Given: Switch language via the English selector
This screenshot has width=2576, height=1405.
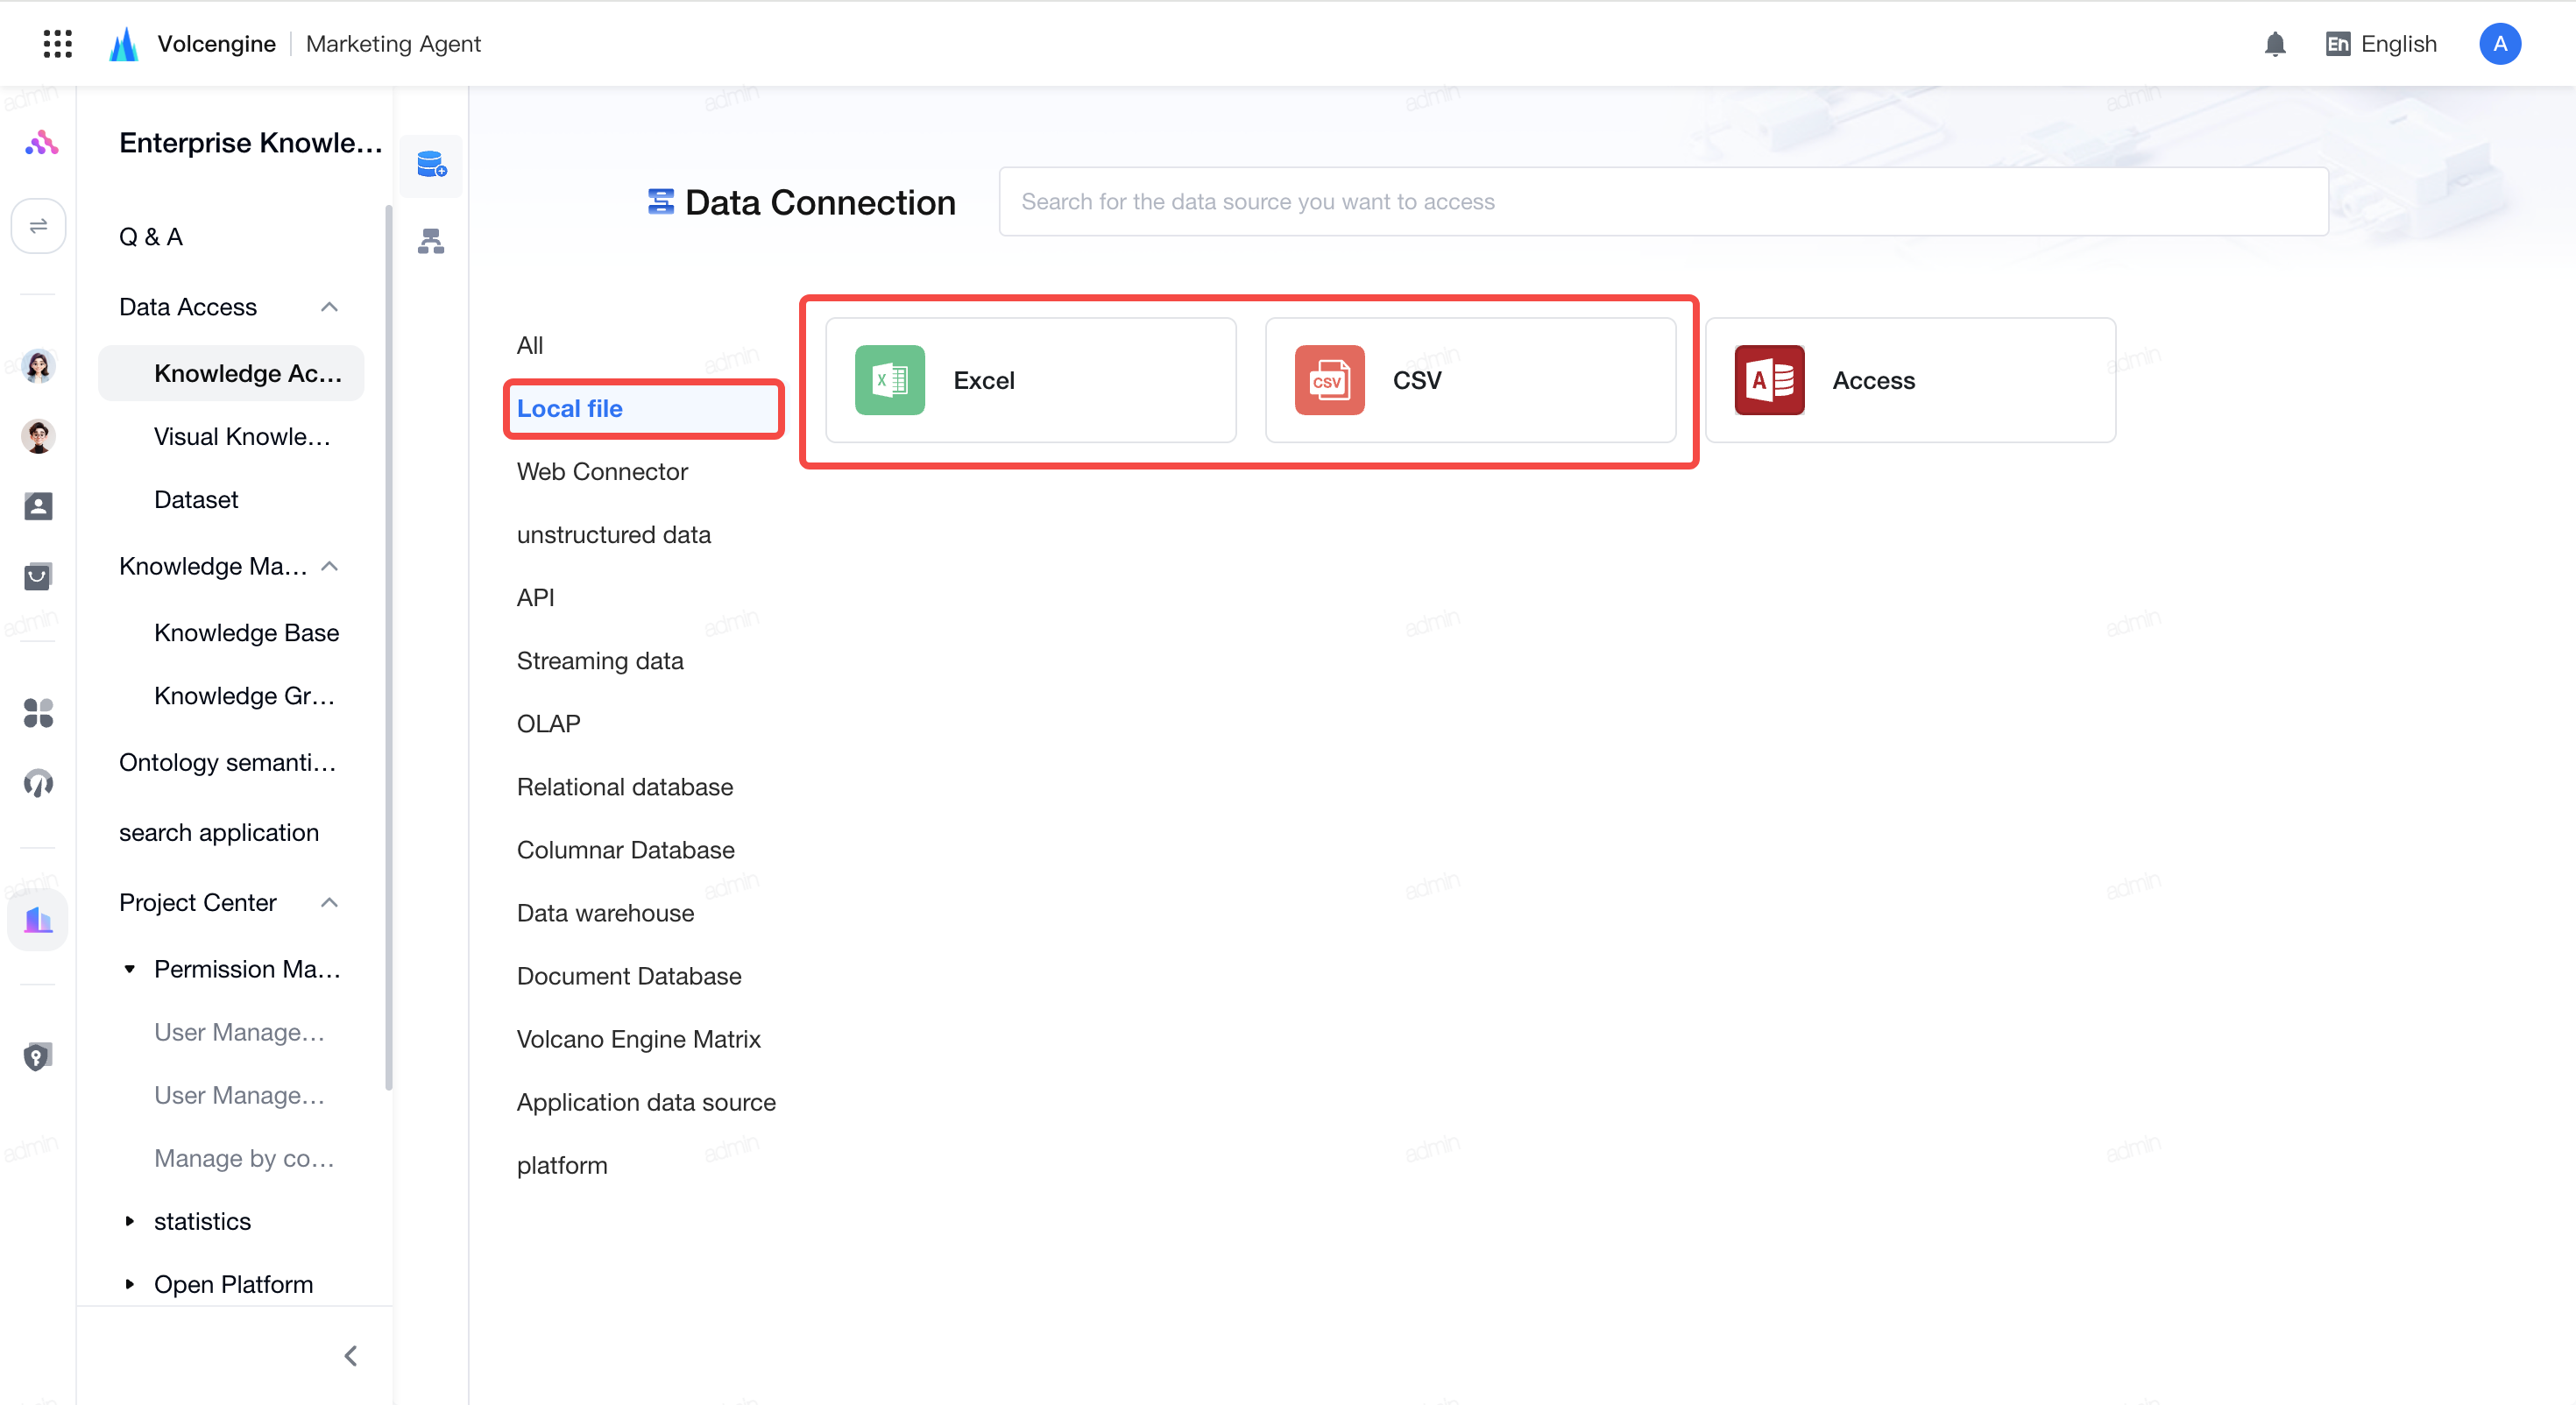Looking at the screenshot, I should click(2382, 44).
